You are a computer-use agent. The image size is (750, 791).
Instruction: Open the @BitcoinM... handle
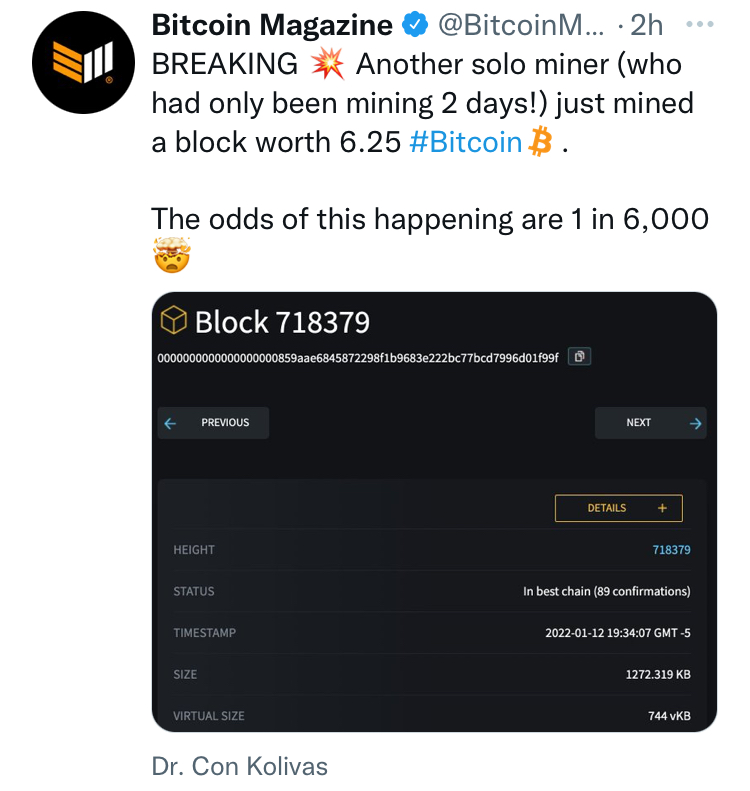pos(521,25)
